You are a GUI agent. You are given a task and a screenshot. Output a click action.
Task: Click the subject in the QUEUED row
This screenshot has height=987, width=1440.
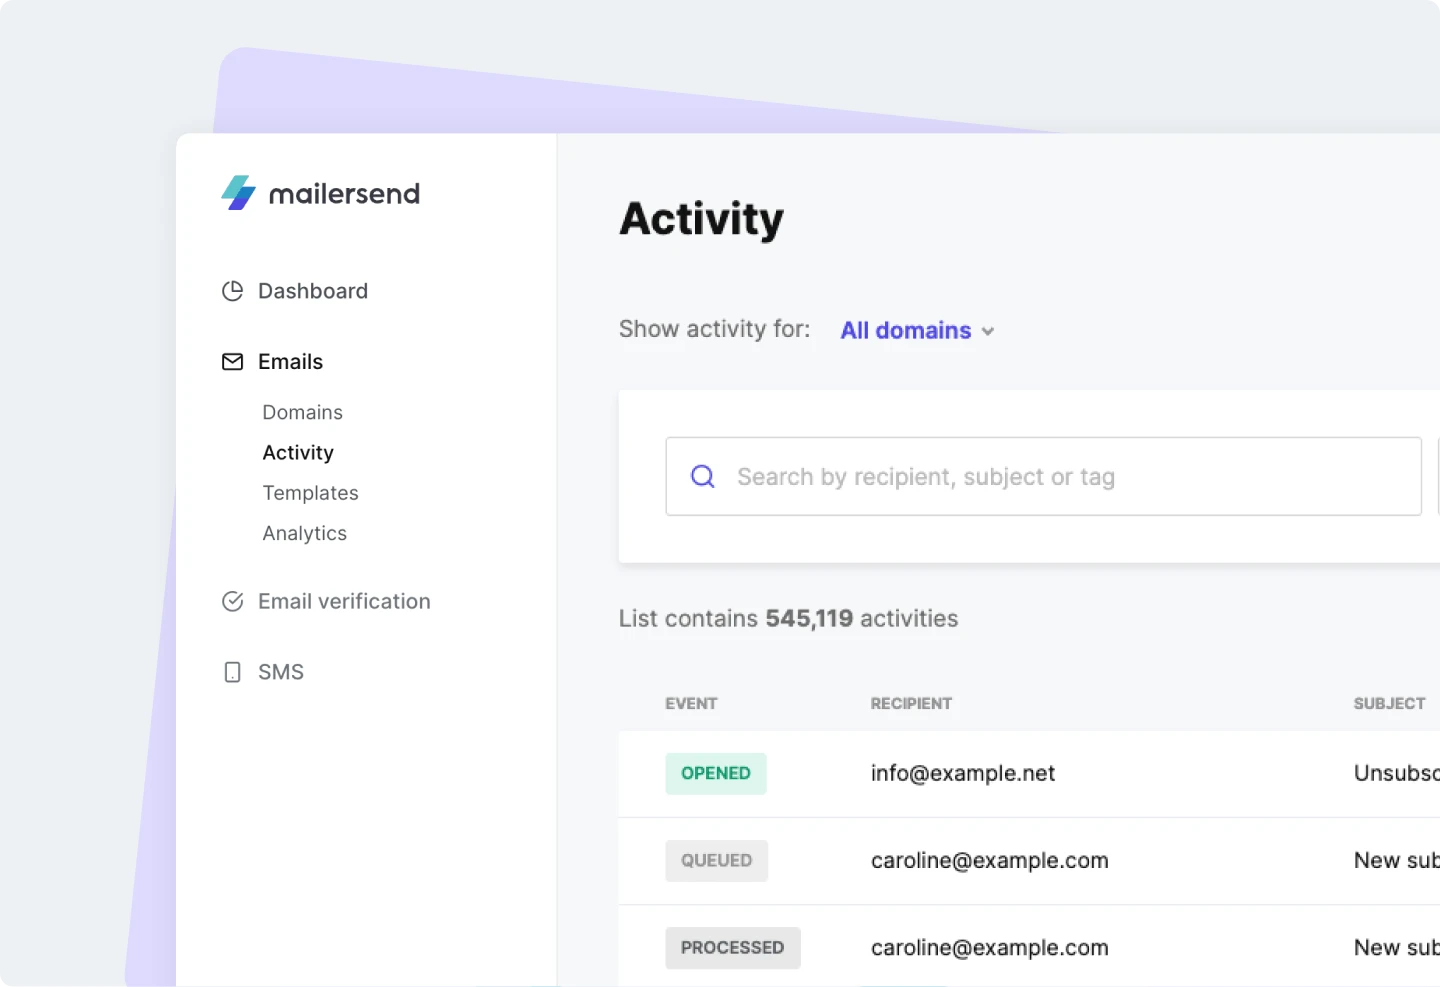click(1396, 860)
